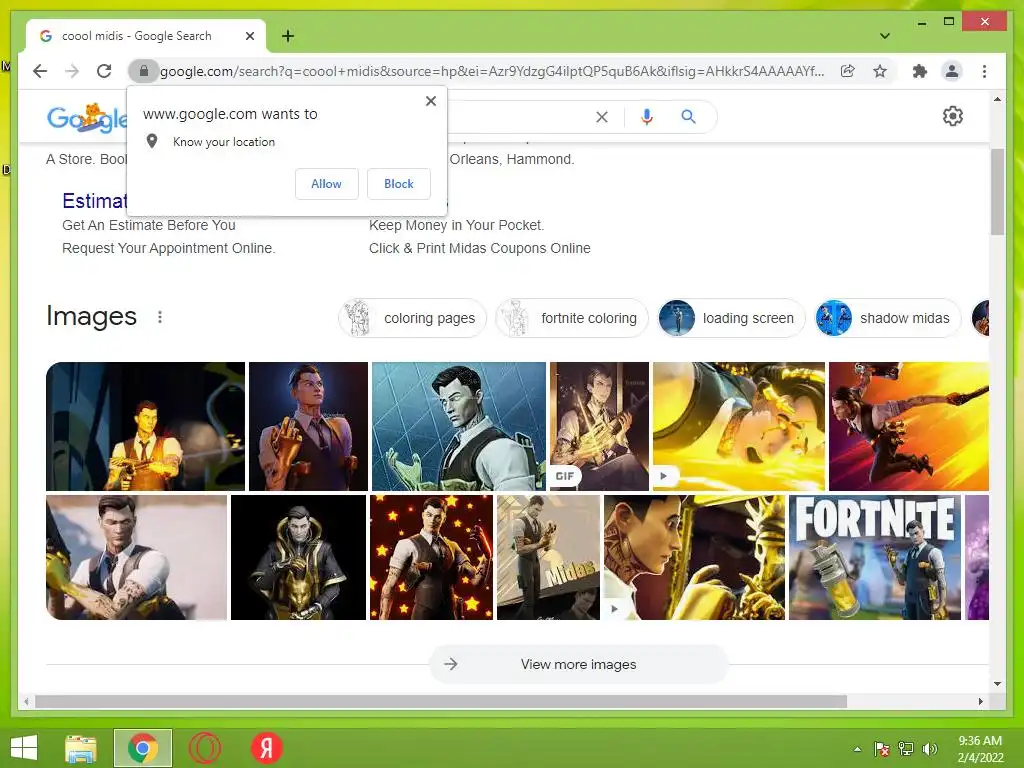Open the Windows Start button
This screenshot has height=768, width=1024.
pos(24,748)
